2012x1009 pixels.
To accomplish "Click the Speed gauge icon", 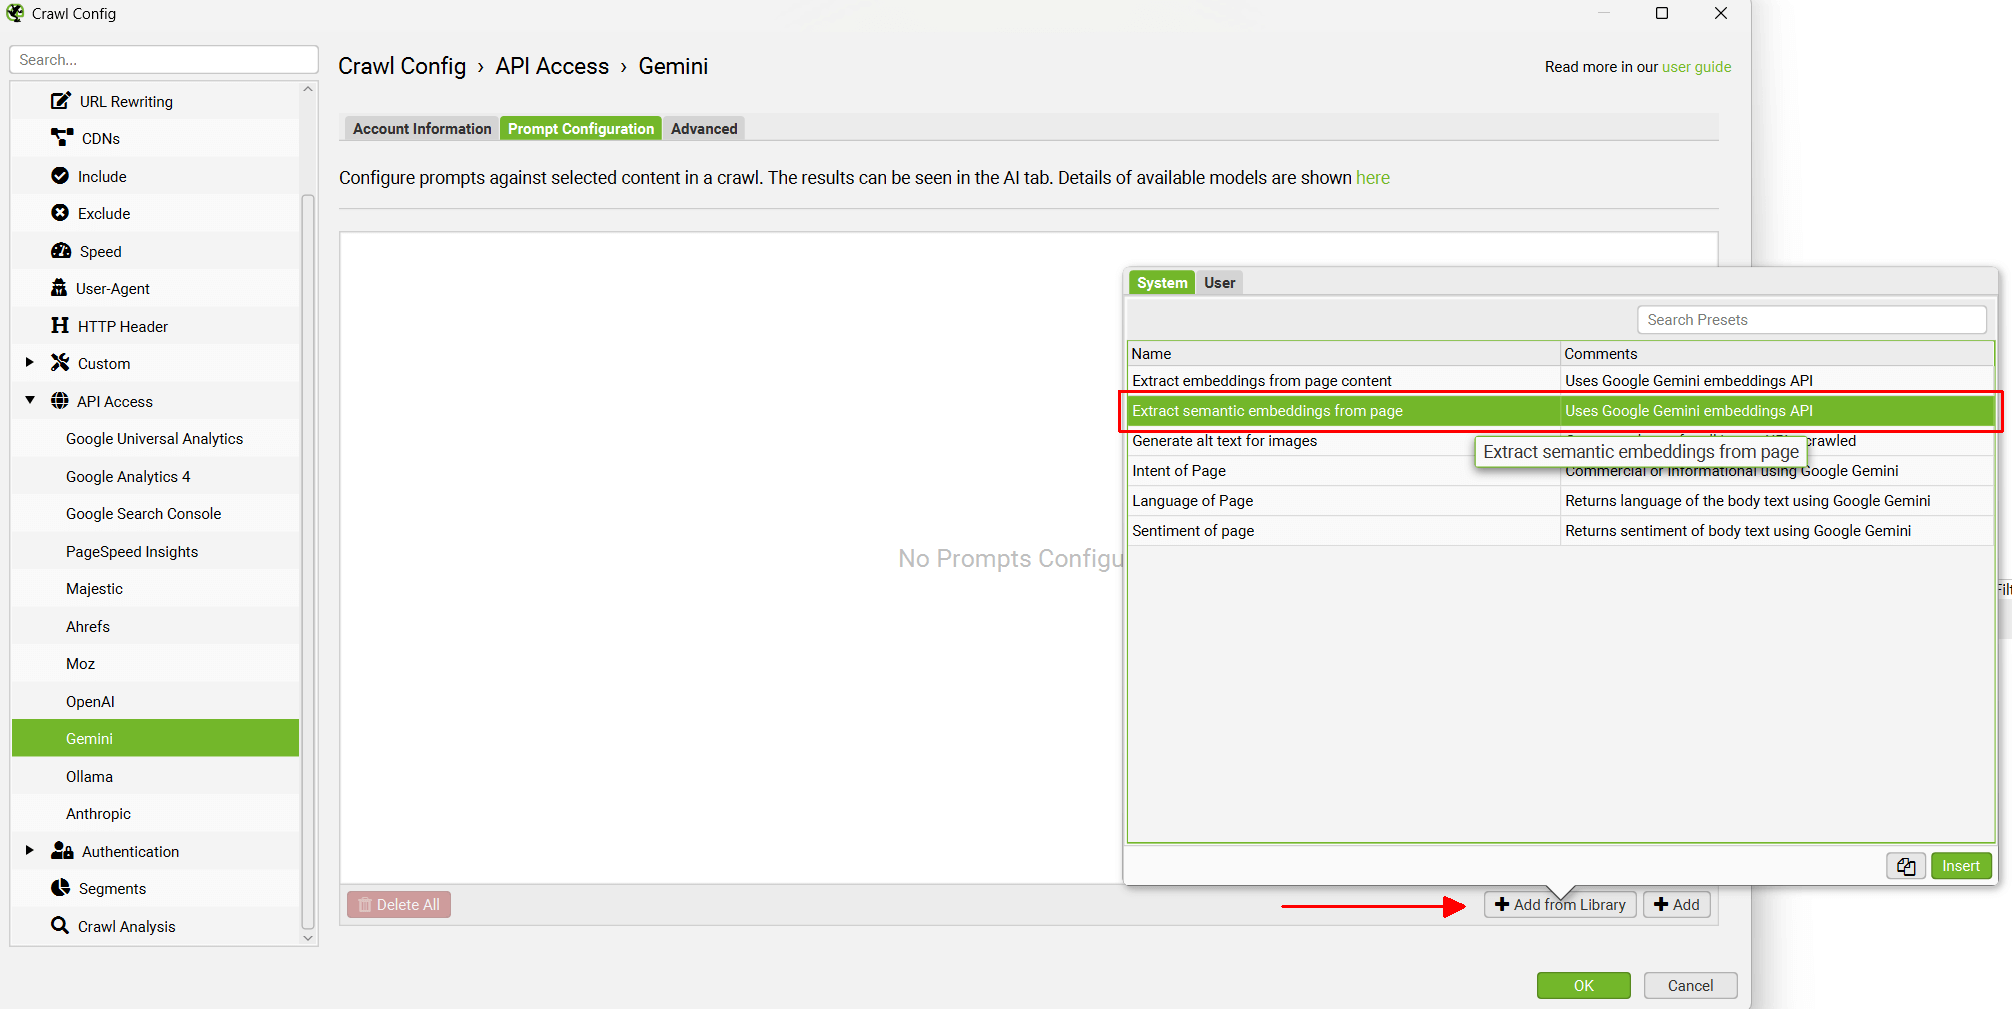I will coord(61,251).
